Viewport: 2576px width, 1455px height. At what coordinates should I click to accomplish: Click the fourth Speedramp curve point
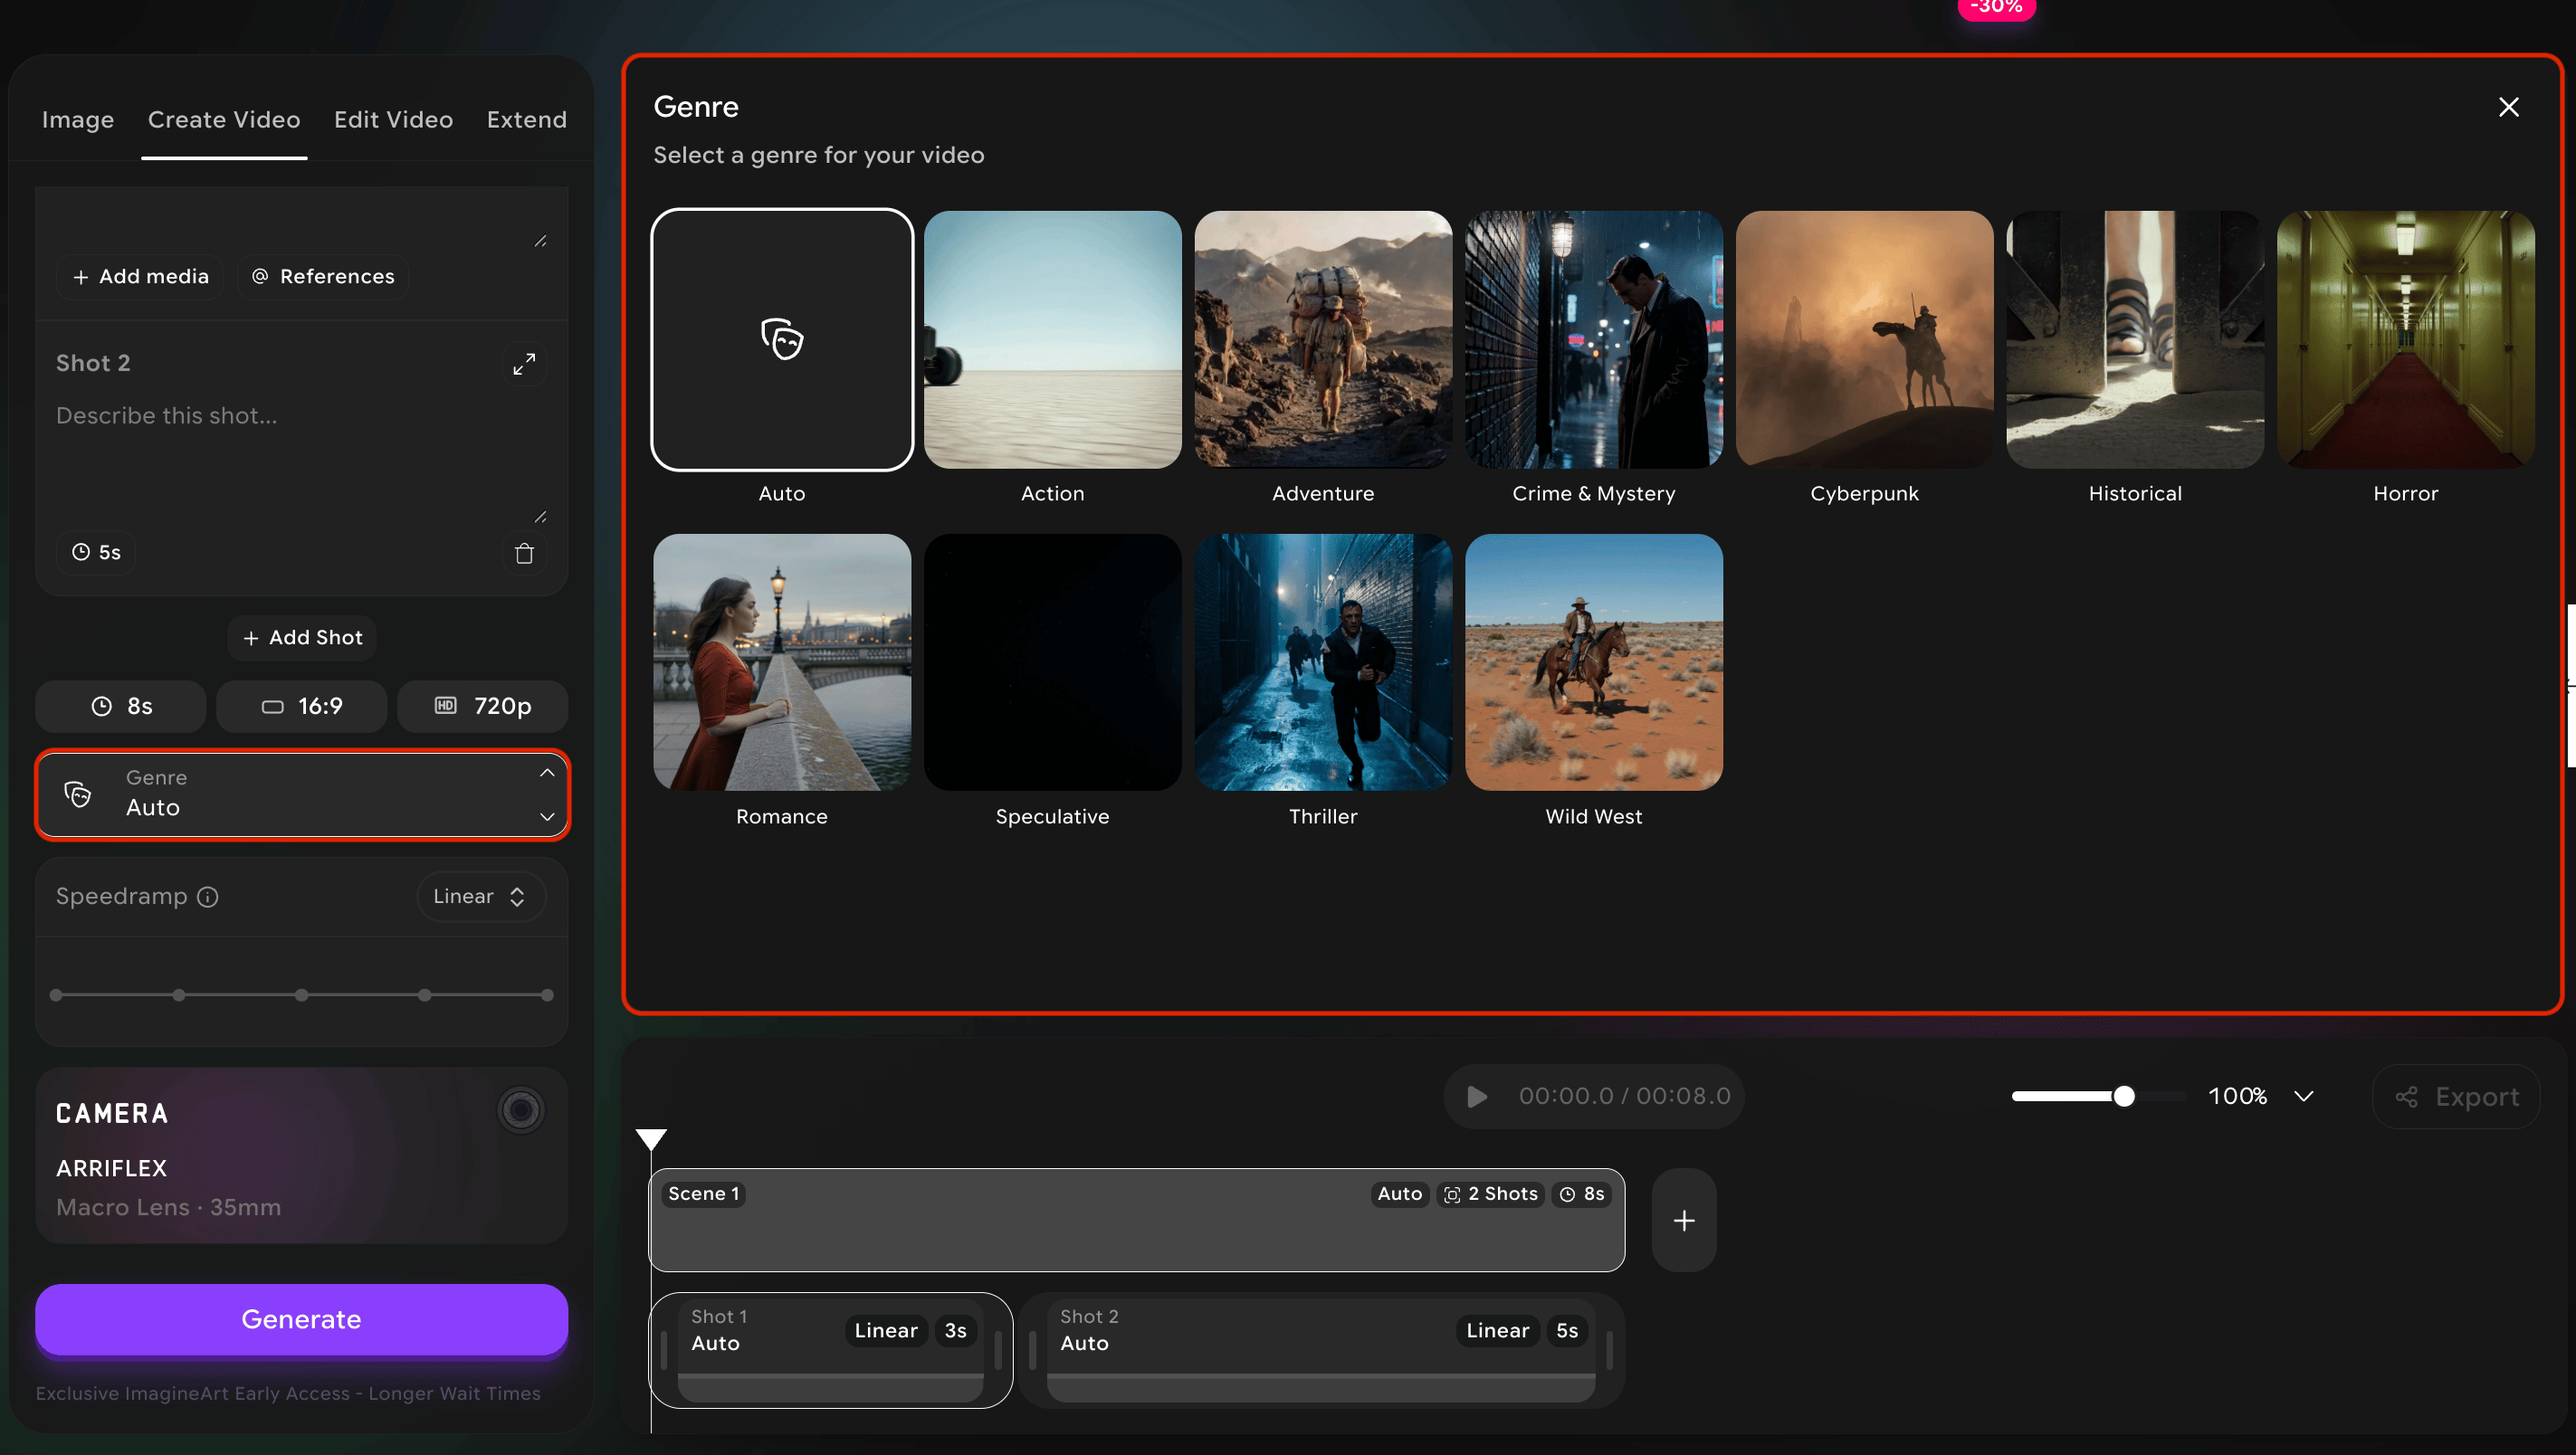click(x=425, y=996)
